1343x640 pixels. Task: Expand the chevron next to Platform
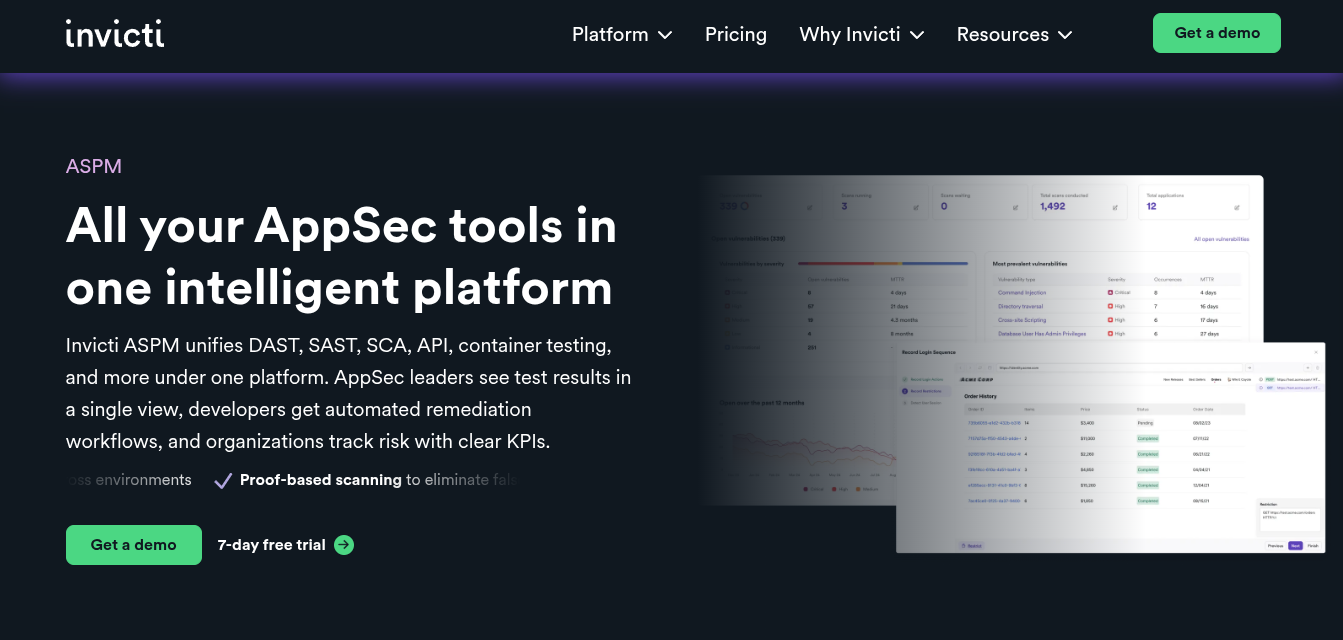665,35
